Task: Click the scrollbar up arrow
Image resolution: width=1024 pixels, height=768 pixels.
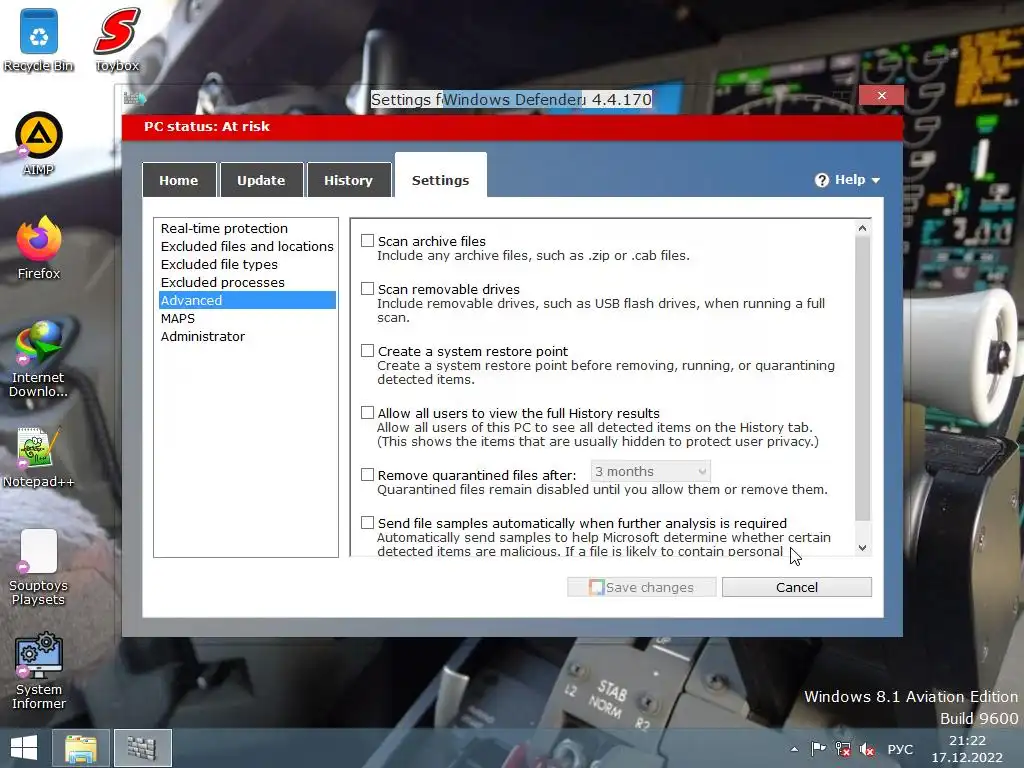Action: (x=862, y=228)
